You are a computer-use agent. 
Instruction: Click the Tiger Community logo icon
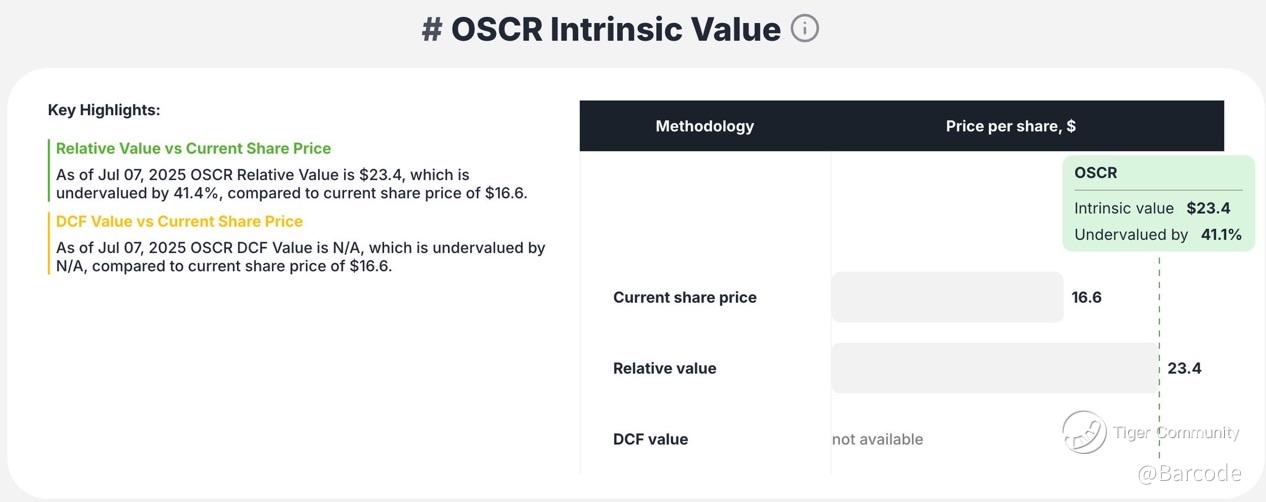click(1084, 432)
